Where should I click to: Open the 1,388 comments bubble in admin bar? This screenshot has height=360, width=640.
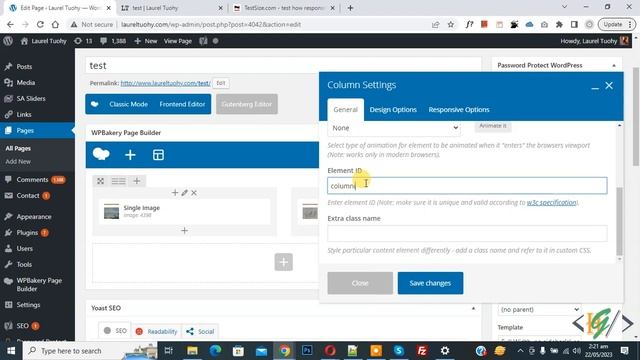click(113, 41)
